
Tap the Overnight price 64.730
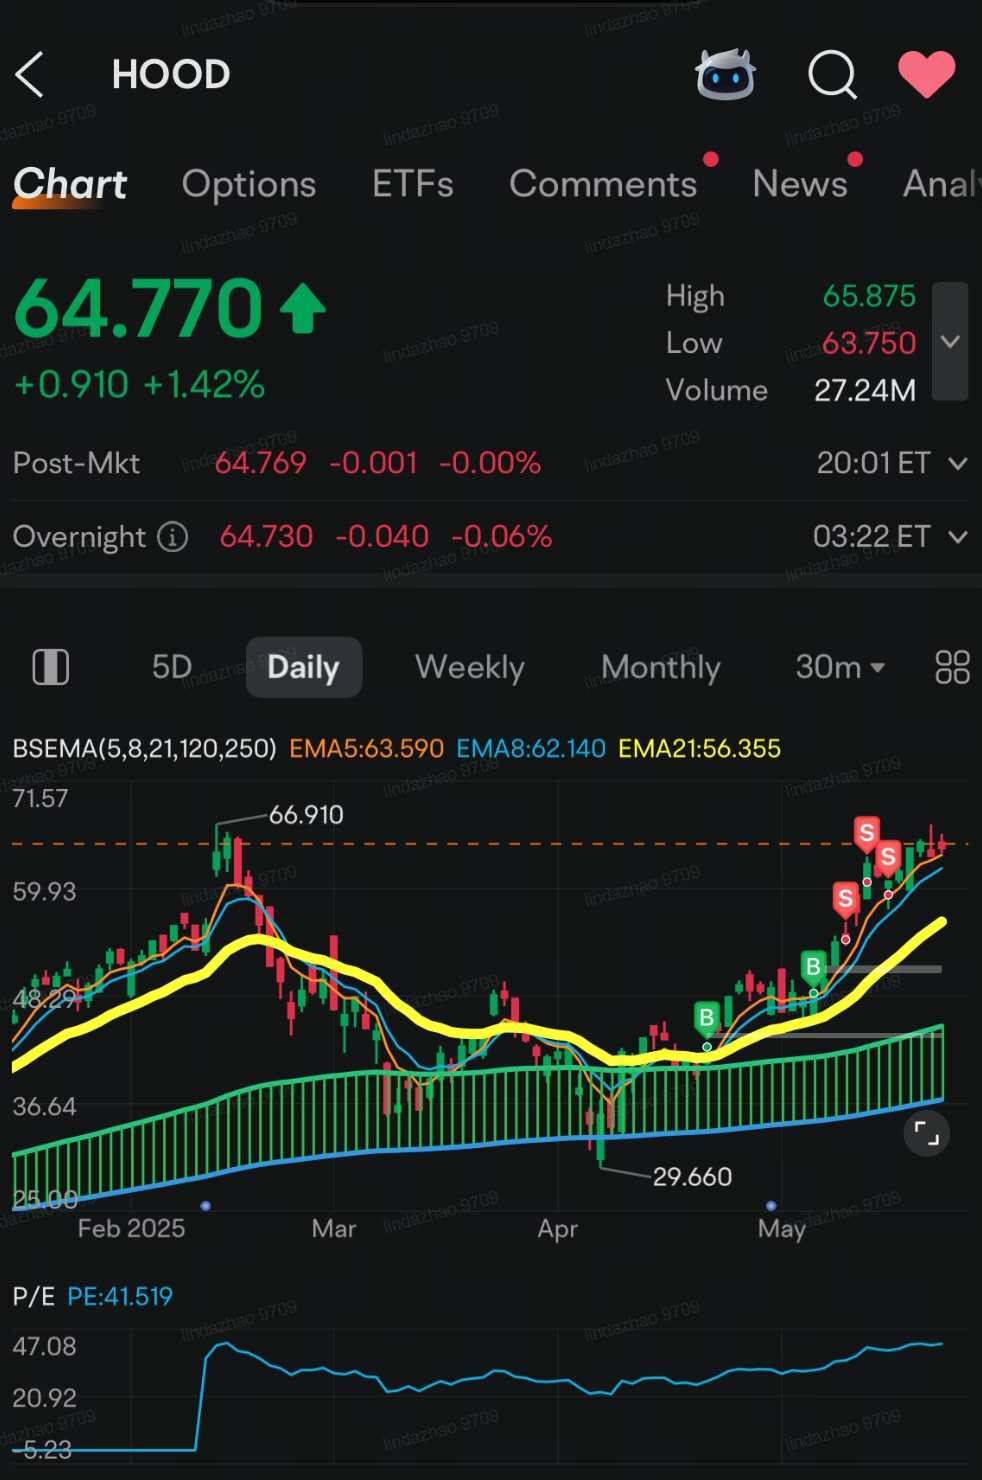tap(266, 537)
